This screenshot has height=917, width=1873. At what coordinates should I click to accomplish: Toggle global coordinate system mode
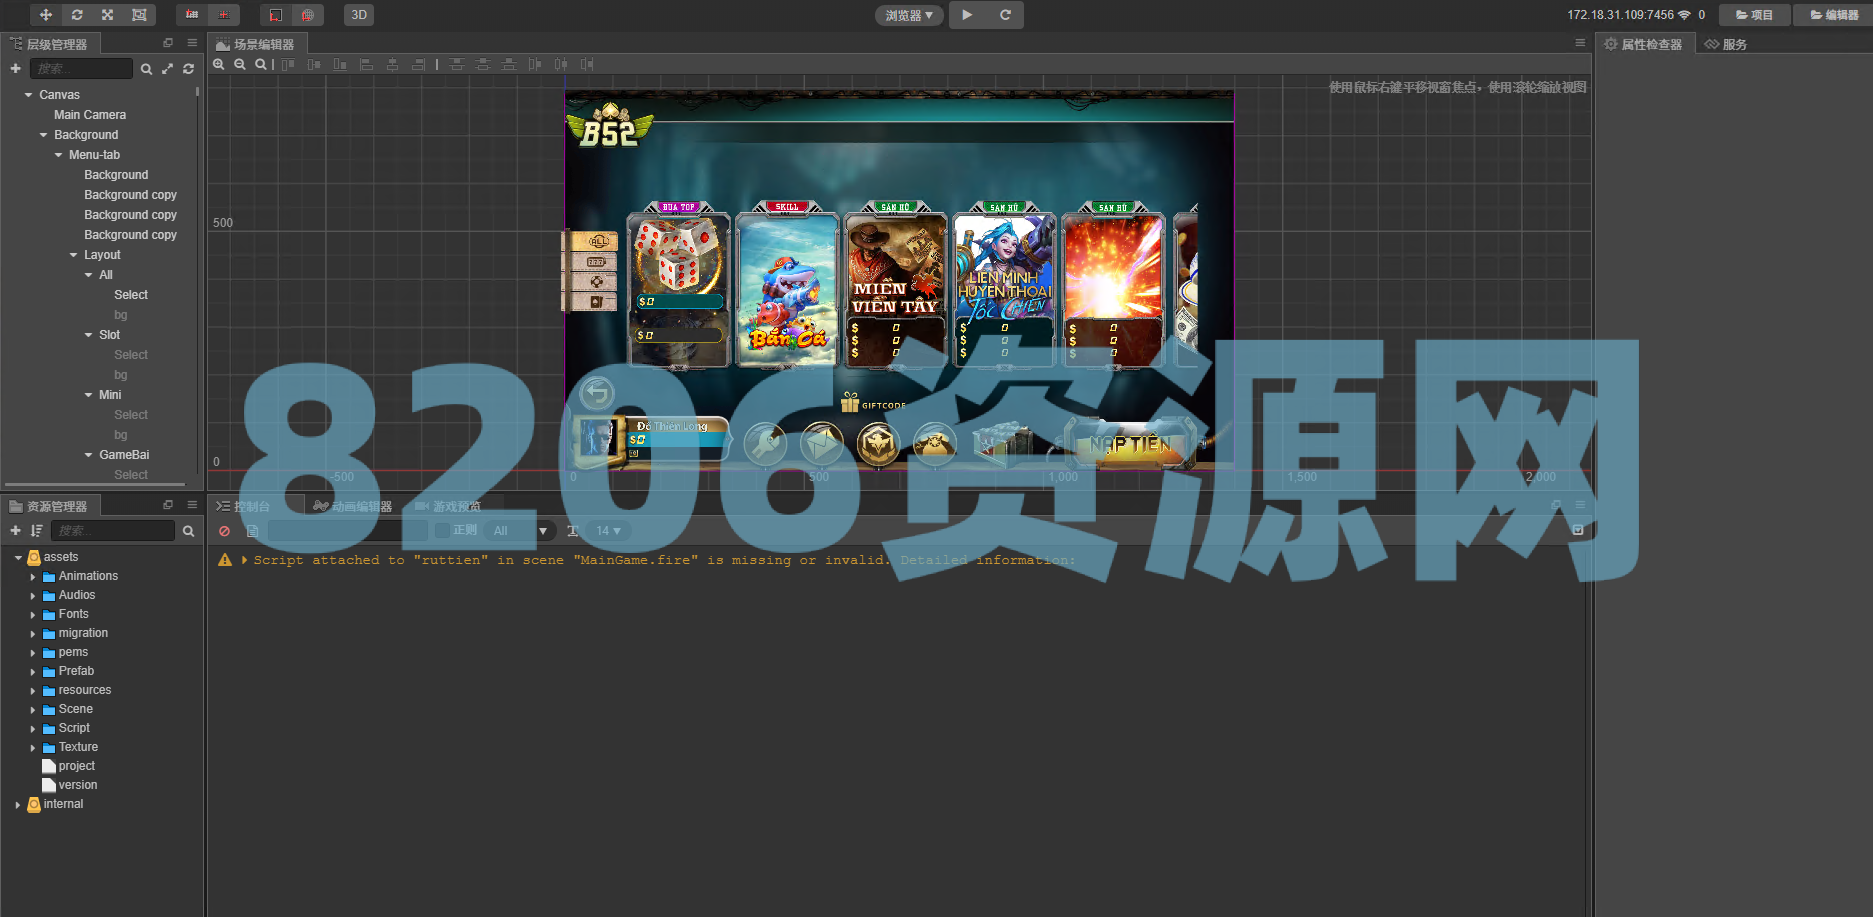click(x=307, y=15)
